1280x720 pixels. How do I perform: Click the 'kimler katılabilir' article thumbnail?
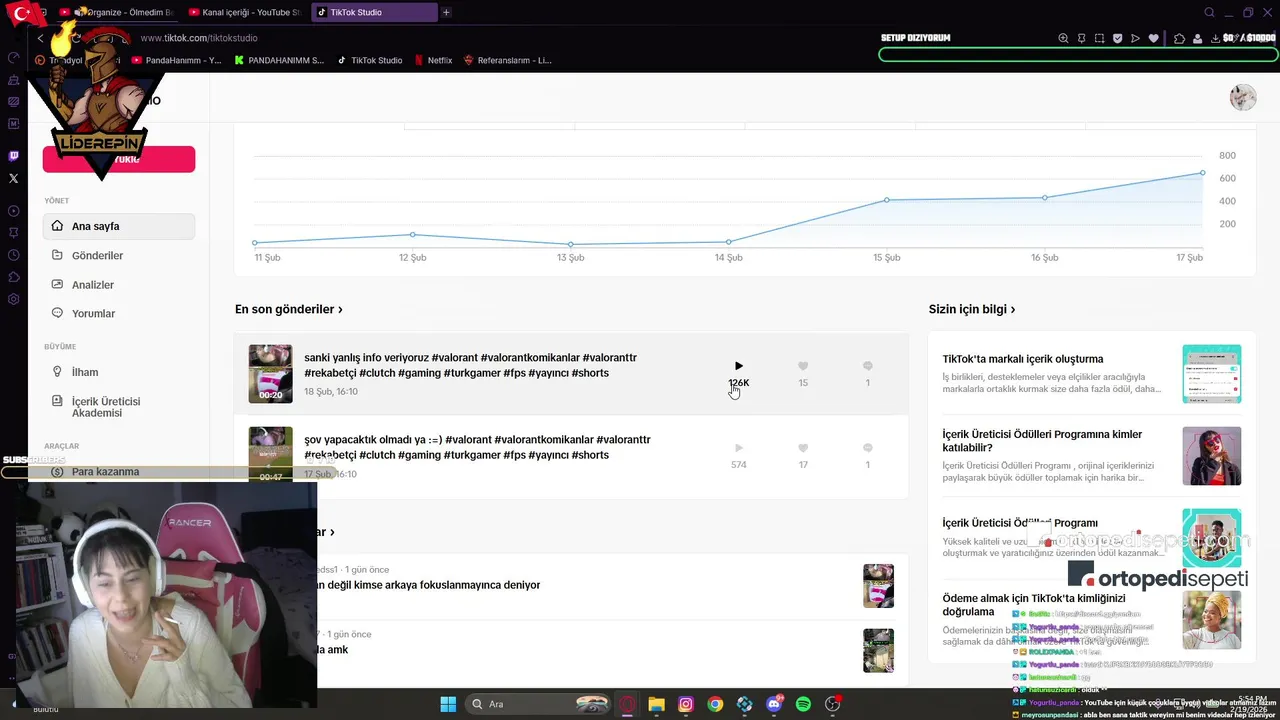coord(1211,456)
